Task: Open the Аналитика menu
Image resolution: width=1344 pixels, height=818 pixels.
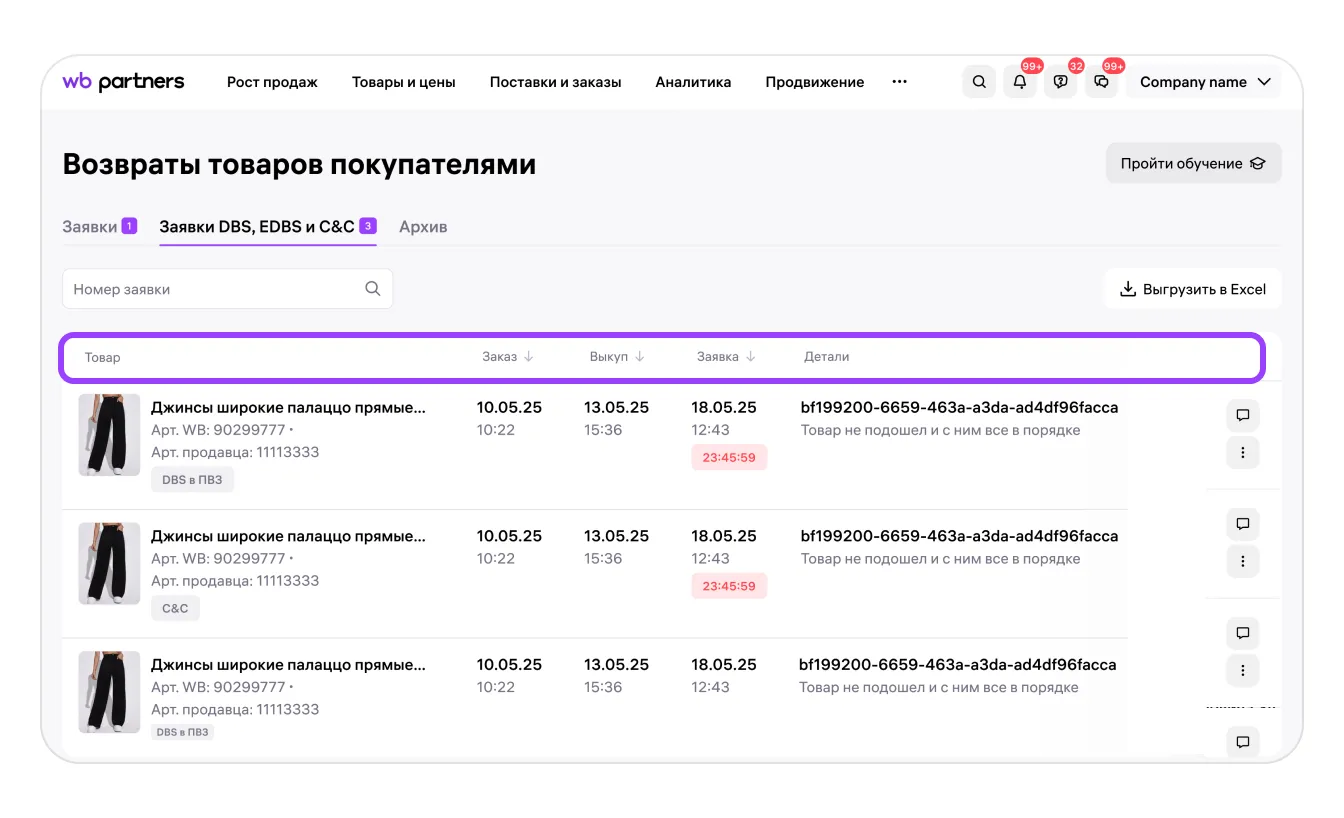Action: point(693,82)
